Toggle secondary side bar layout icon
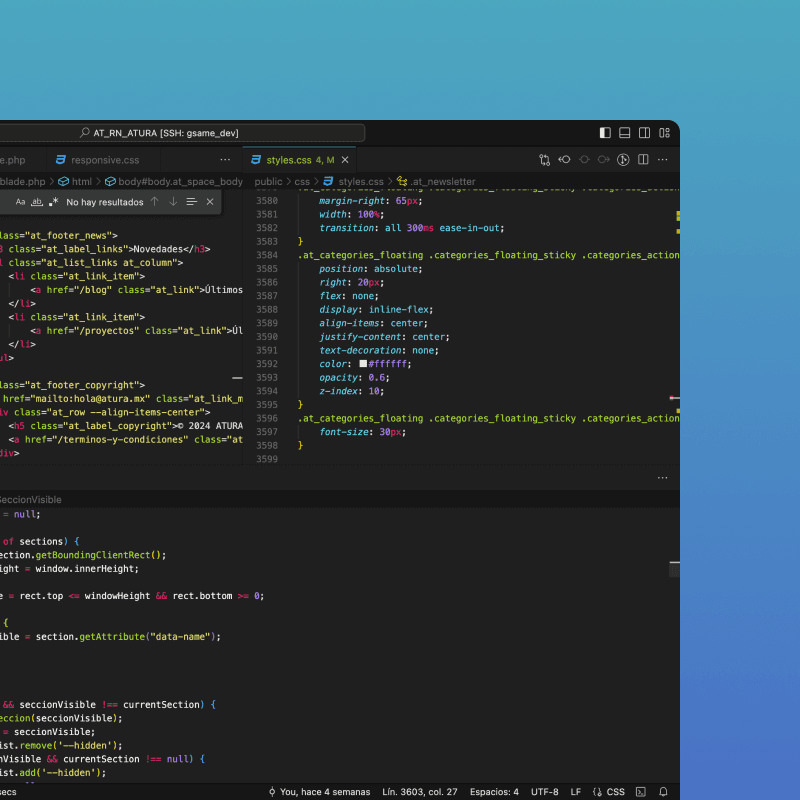Screen dimensions: 800x800 pos(644,133)
